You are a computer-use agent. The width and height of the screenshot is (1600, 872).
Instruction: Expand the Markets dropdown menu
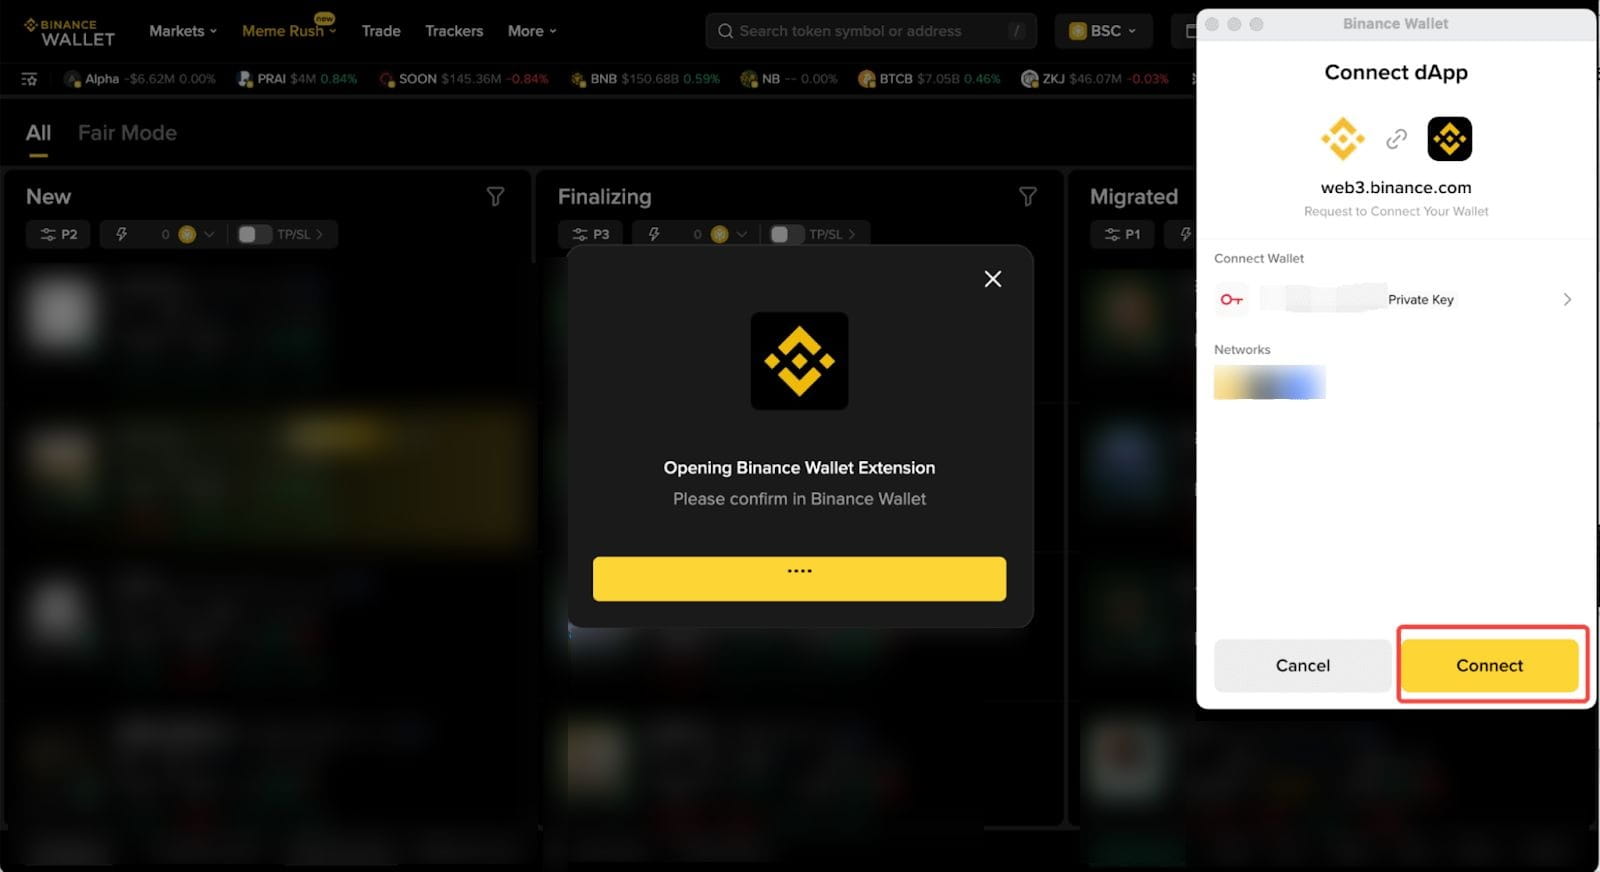pos(183,31)
